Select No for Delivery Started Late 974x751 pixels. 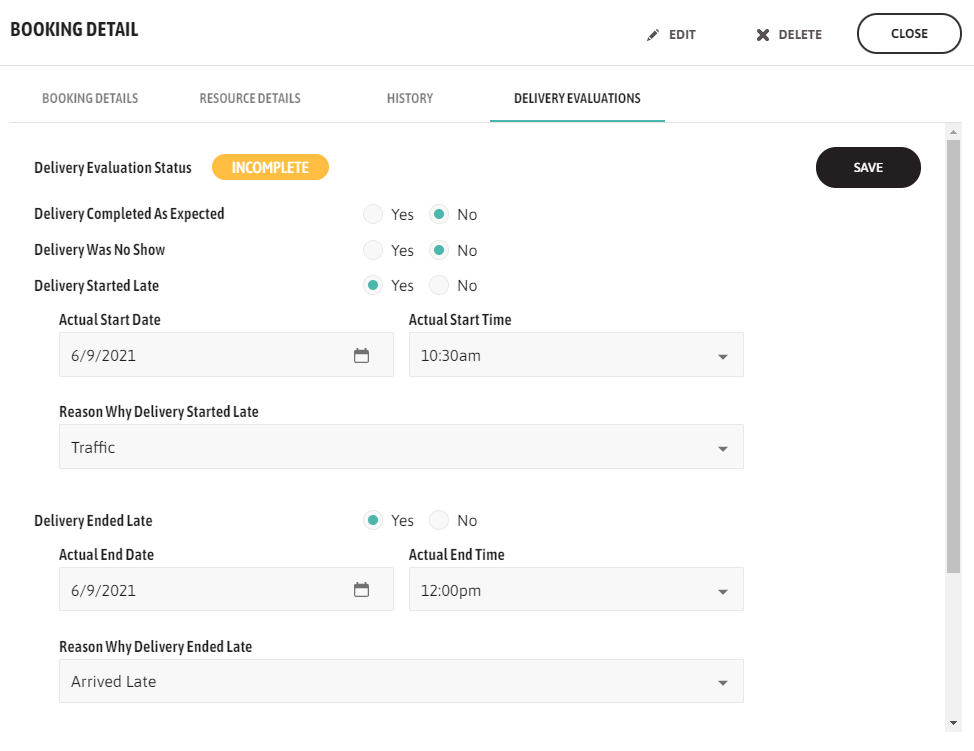coord(439,286)
